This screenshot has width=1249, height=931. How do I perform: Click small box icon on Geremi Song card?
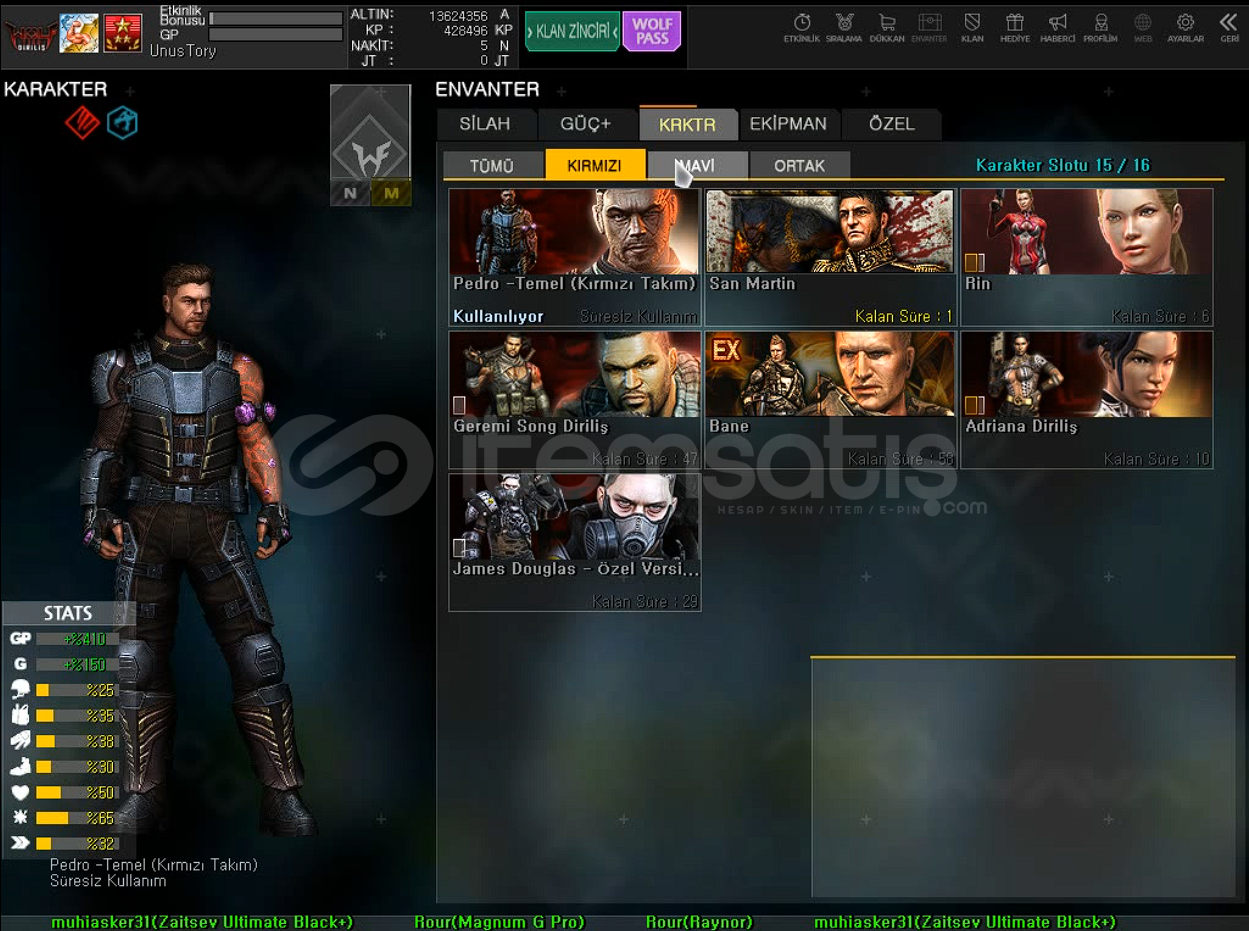click(x=460, y=405)
